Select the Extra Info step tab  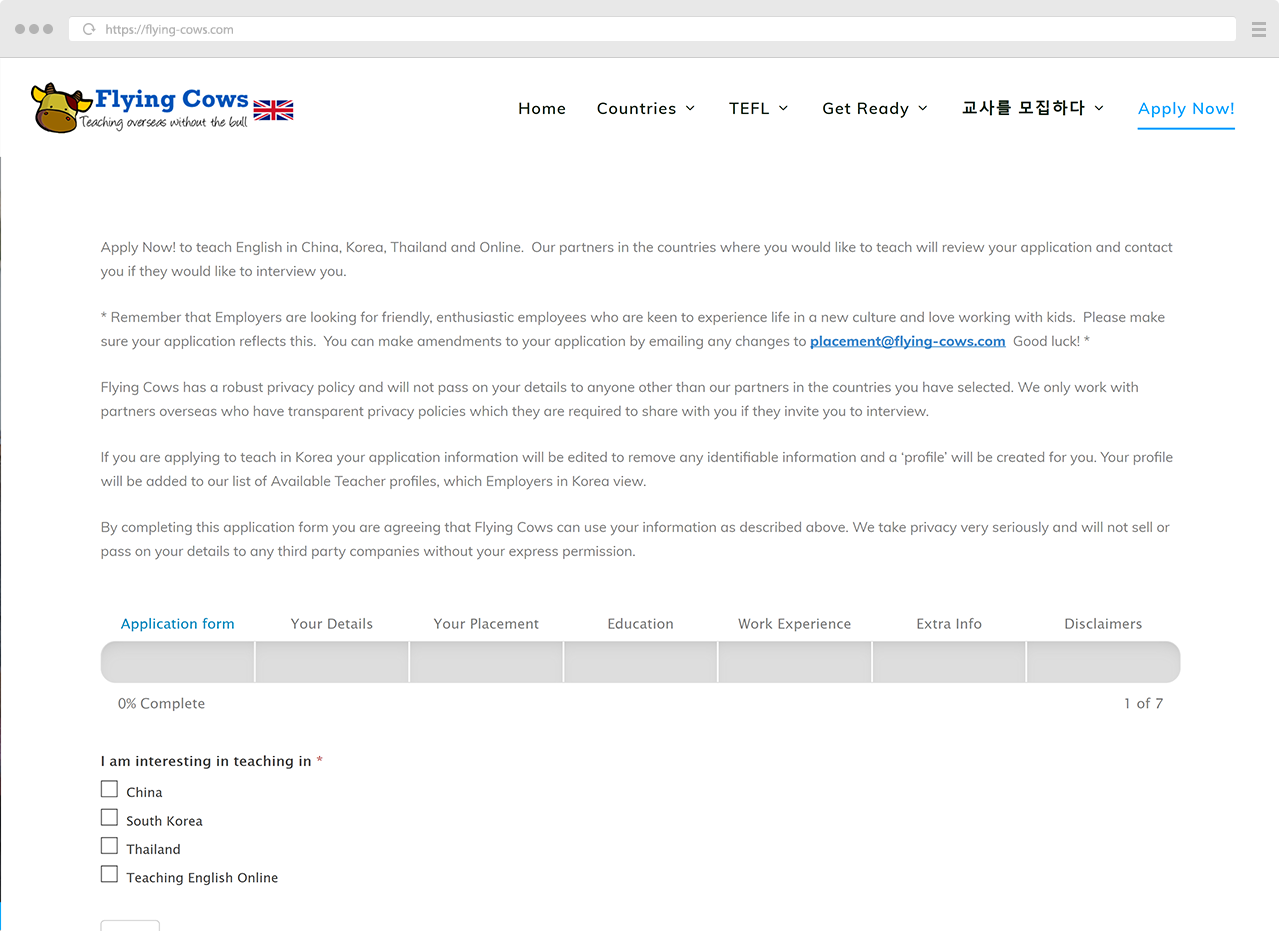coord(949,624)
